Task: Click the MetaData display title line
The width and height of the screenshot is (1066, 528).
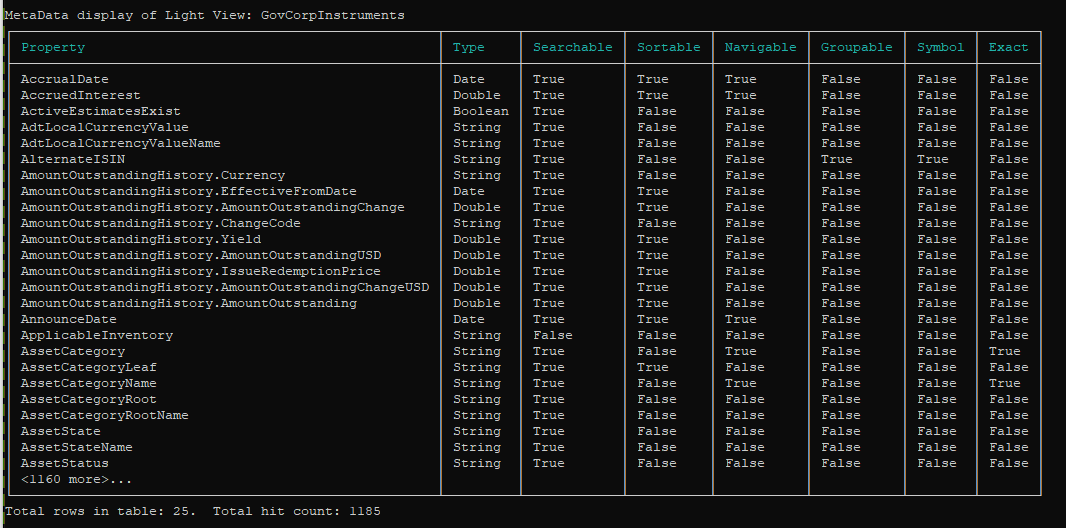Action: coord(205,15)
